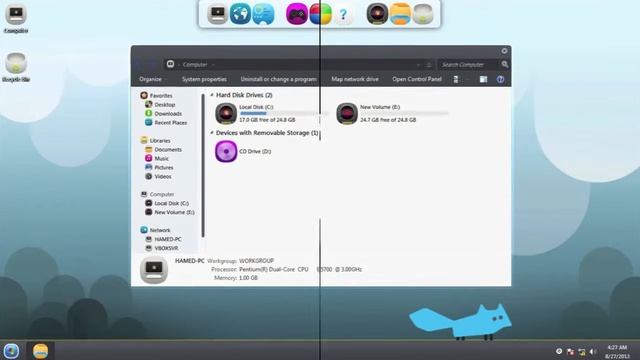Open the Recycle Bin icon in dock
This screenshot has height=360, width=640.
click(x=423, y=14)
